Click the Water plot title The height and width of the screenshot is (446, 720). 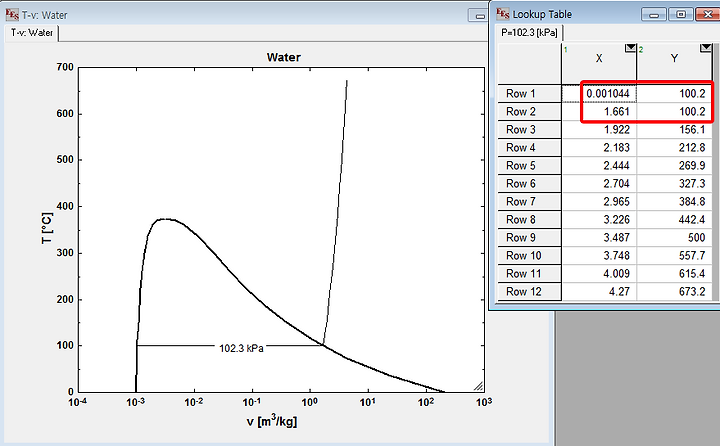coord(284,57)
